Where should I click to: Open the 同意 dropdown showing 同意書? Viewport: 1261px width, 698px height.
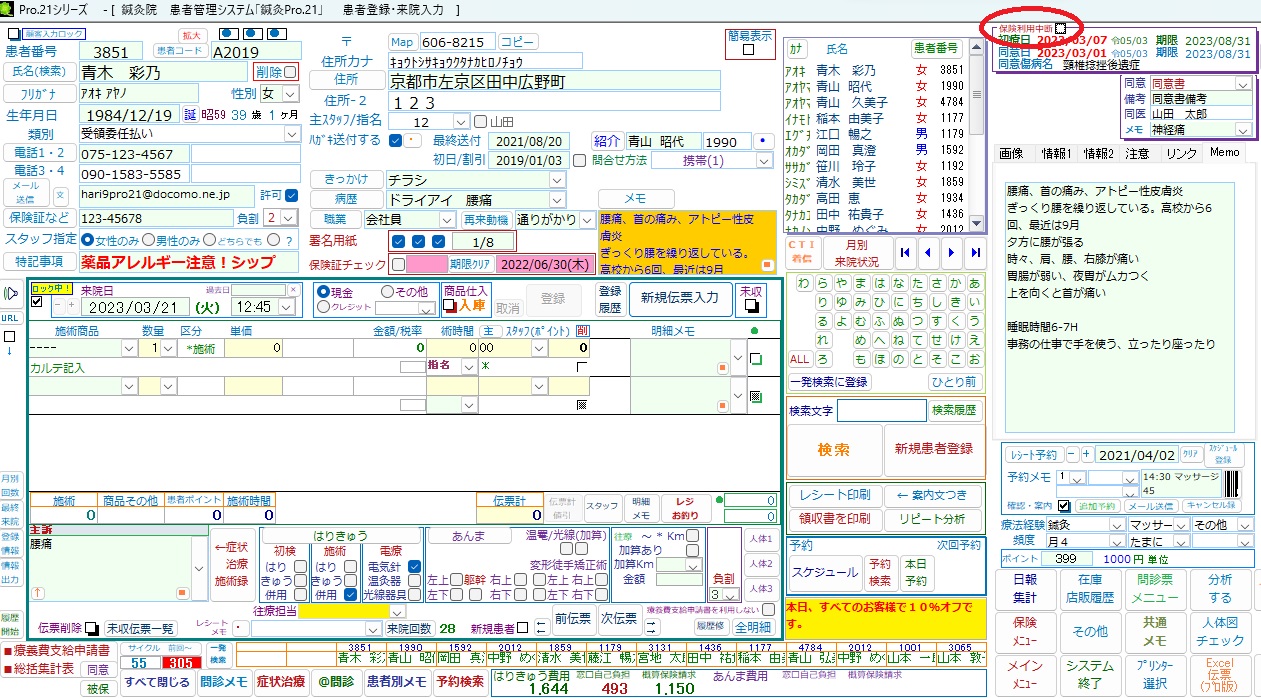[1244, 84]
